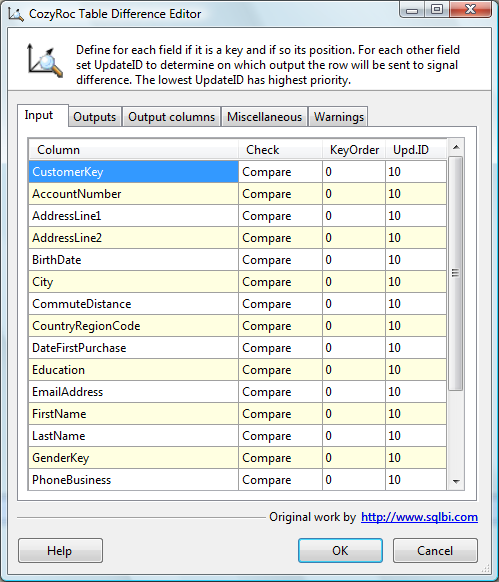
Task: Click the KeyOrder value for FirstName
Action: (x=354, y=414)
